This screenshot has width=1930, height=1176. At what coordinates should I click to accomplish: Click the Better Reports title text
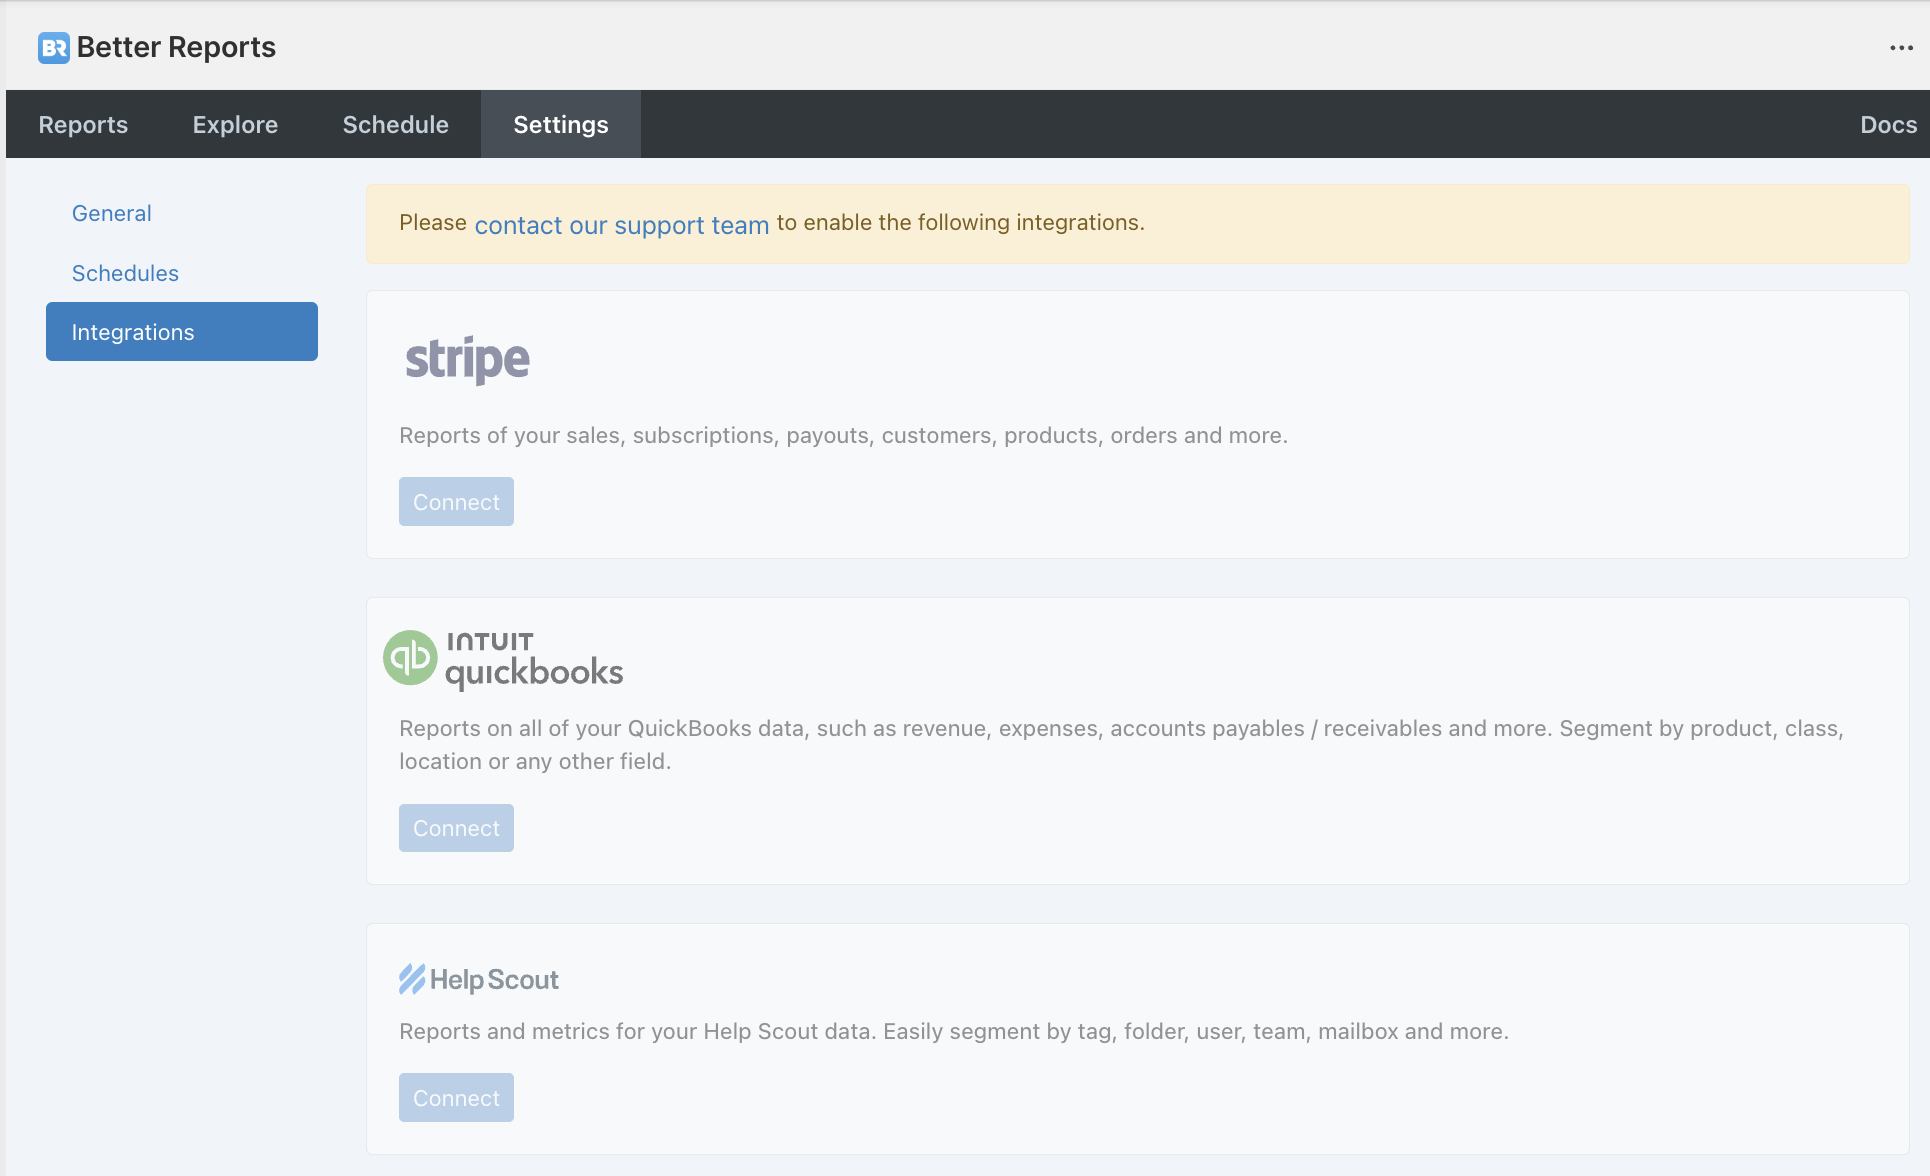point(176,47)
